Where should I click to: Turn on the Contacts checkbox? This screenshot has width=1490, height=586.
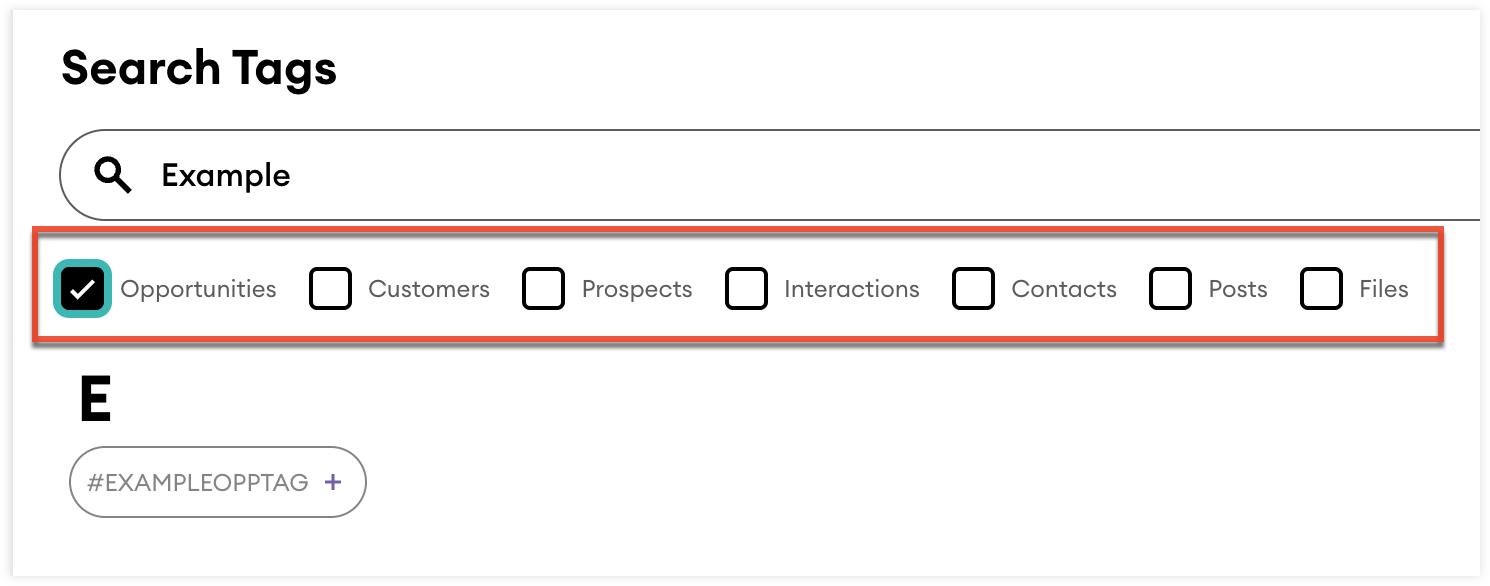click(974, 289)
